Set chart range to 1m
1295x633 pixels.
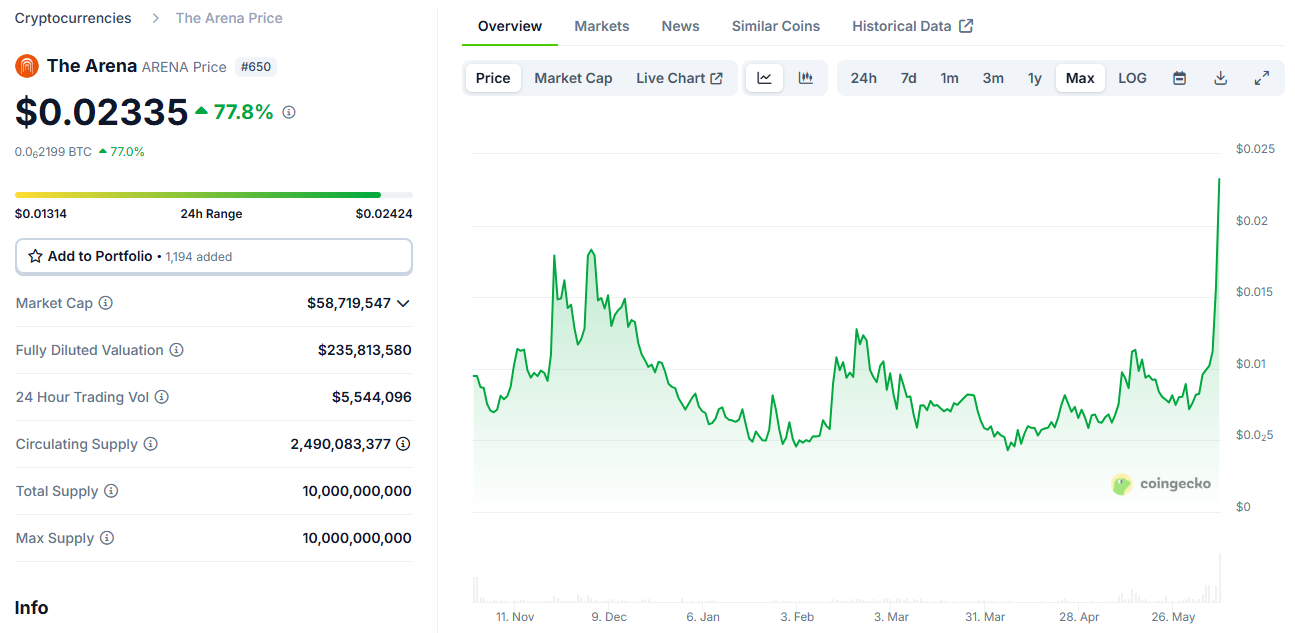pos(949,78)
